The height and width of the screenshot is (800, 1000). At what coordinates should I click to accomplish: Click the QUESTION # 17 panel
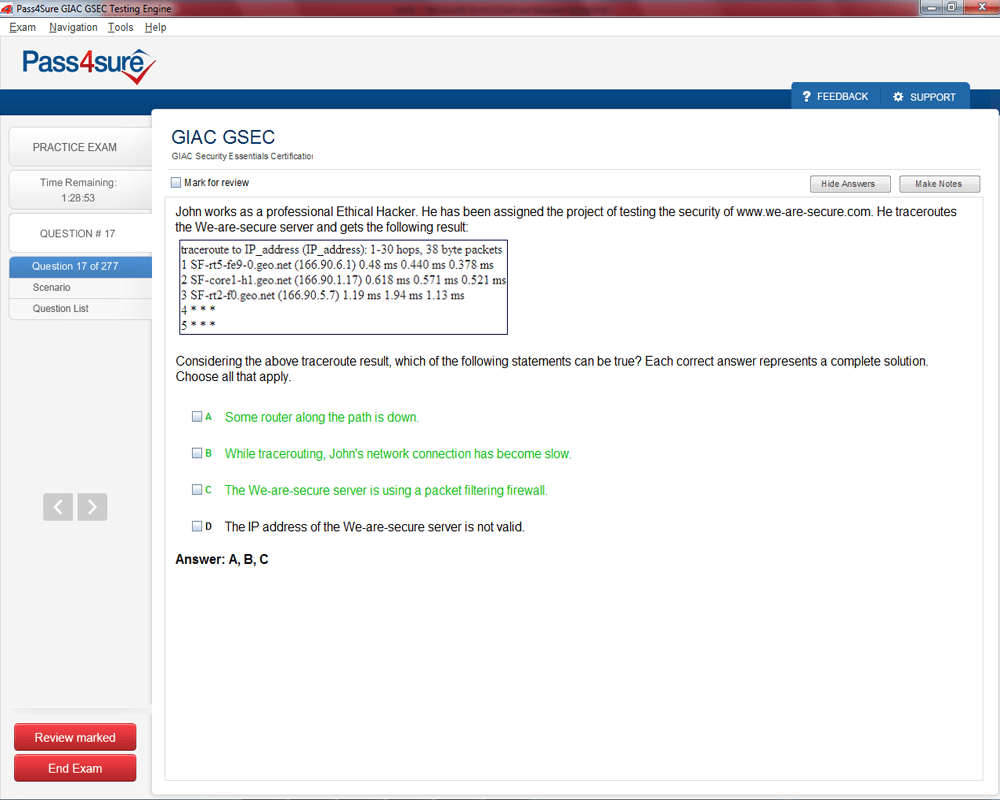[x=80, y=233]
